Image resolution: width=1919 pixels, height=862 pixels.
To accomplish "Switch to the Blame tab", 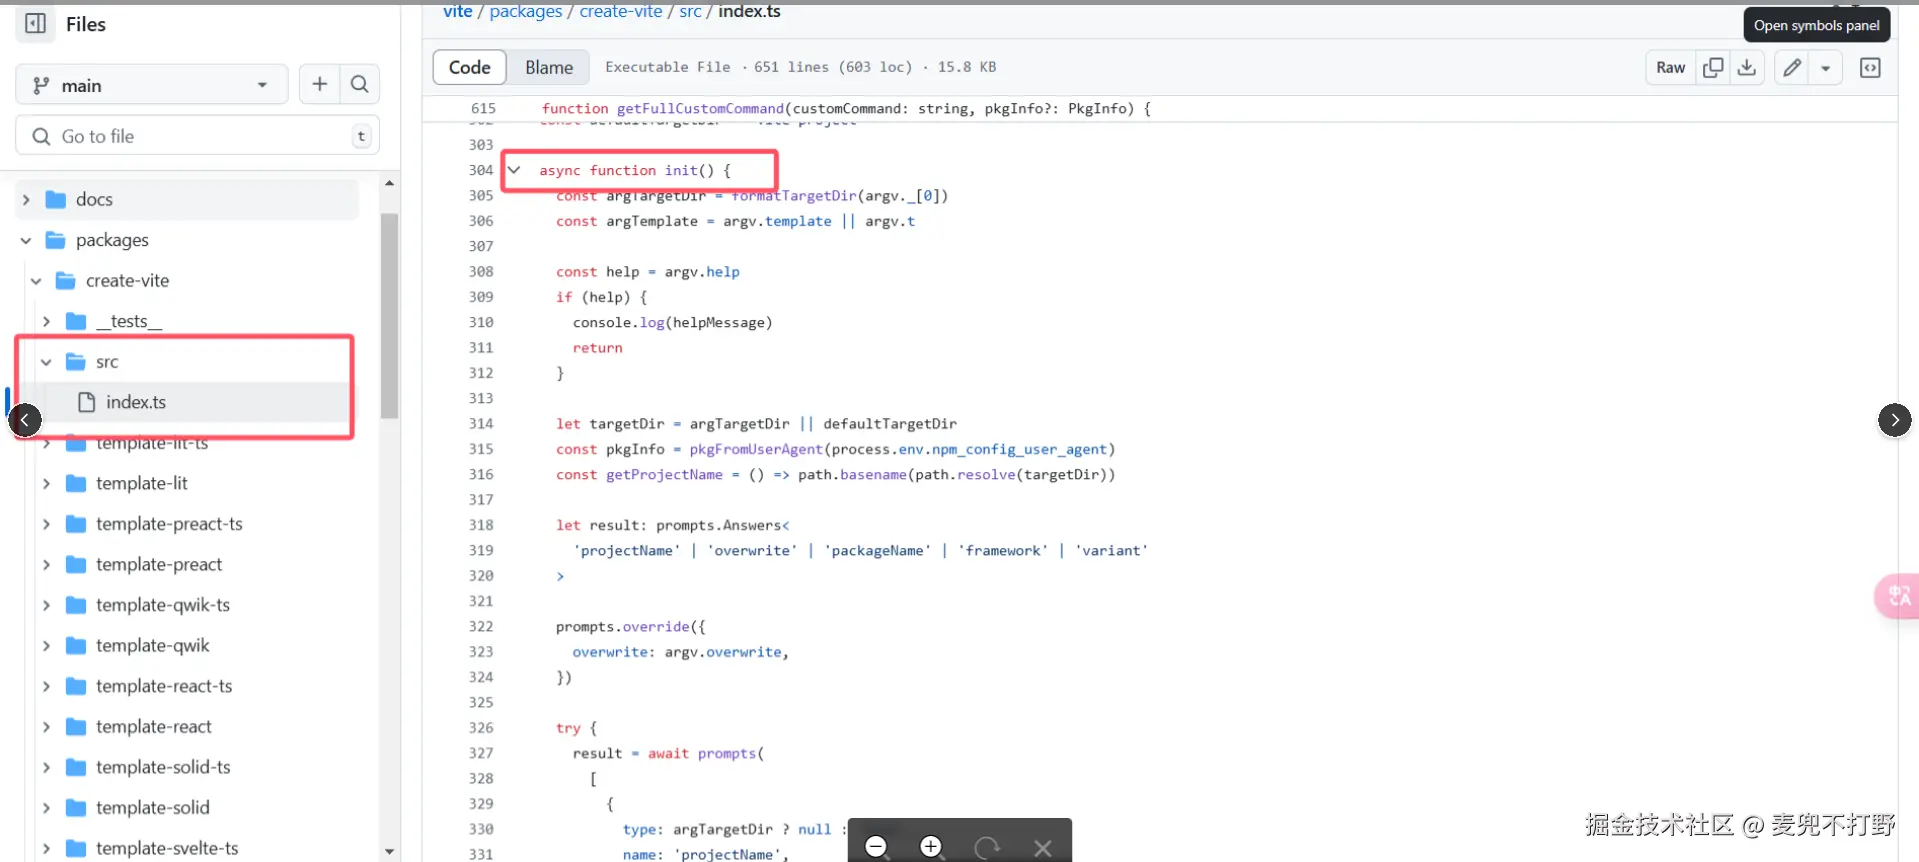I will pyautogui.click(x=549, y=67).
